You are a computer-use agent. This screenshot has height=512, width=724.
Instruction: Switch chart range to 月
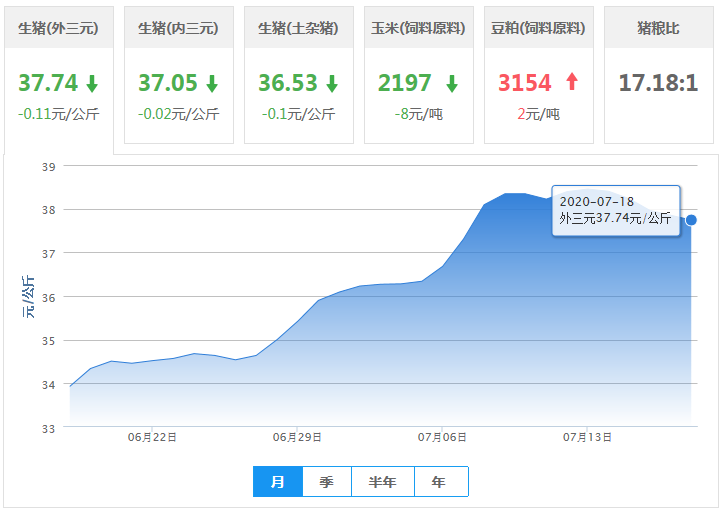point(278,482)
